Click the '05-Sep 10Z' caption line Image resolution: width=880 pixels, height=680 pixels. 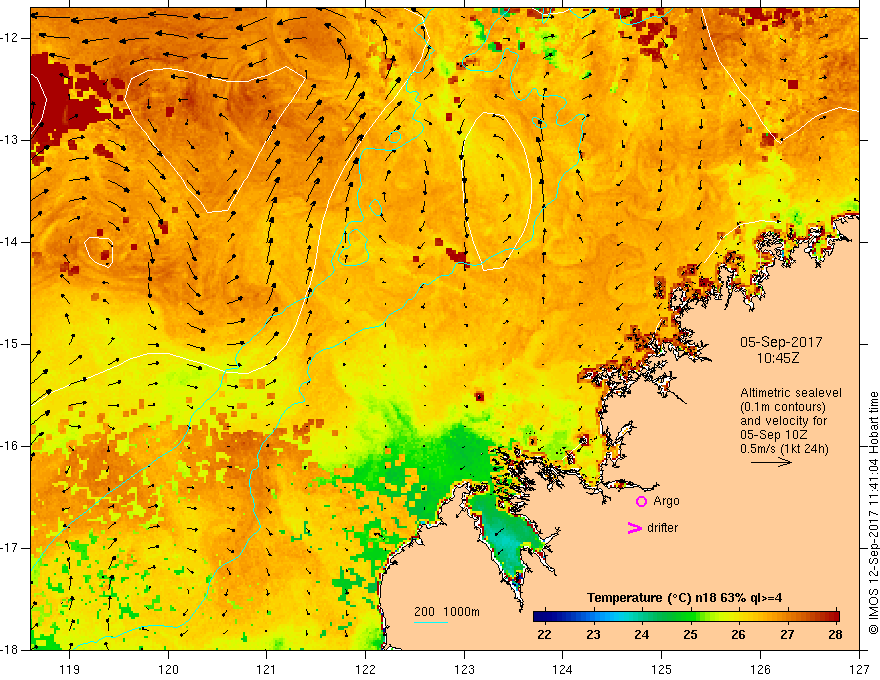(770, 435)
